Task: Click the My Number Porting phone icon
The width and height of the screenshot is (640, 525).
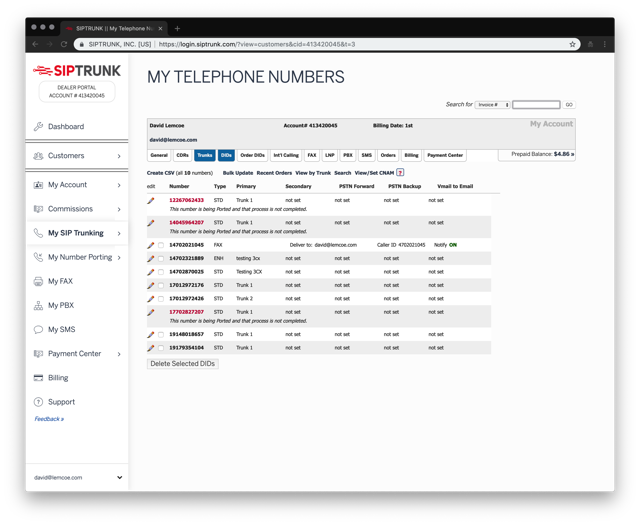Action: 38,257
